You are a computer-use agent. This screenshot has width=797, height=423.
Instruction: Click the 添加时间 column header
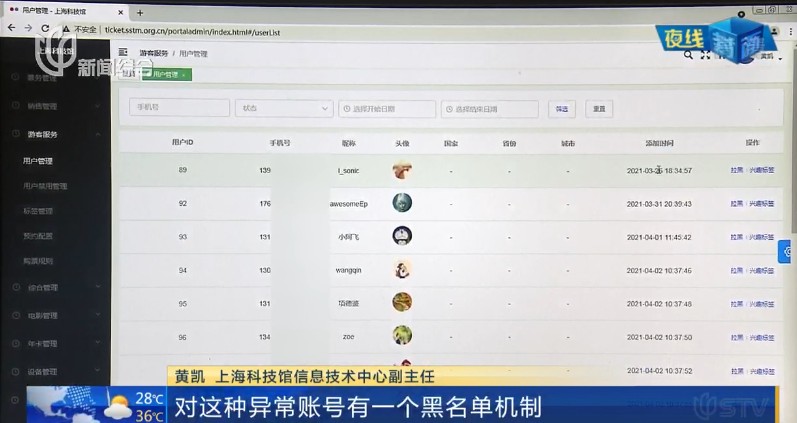659,143
